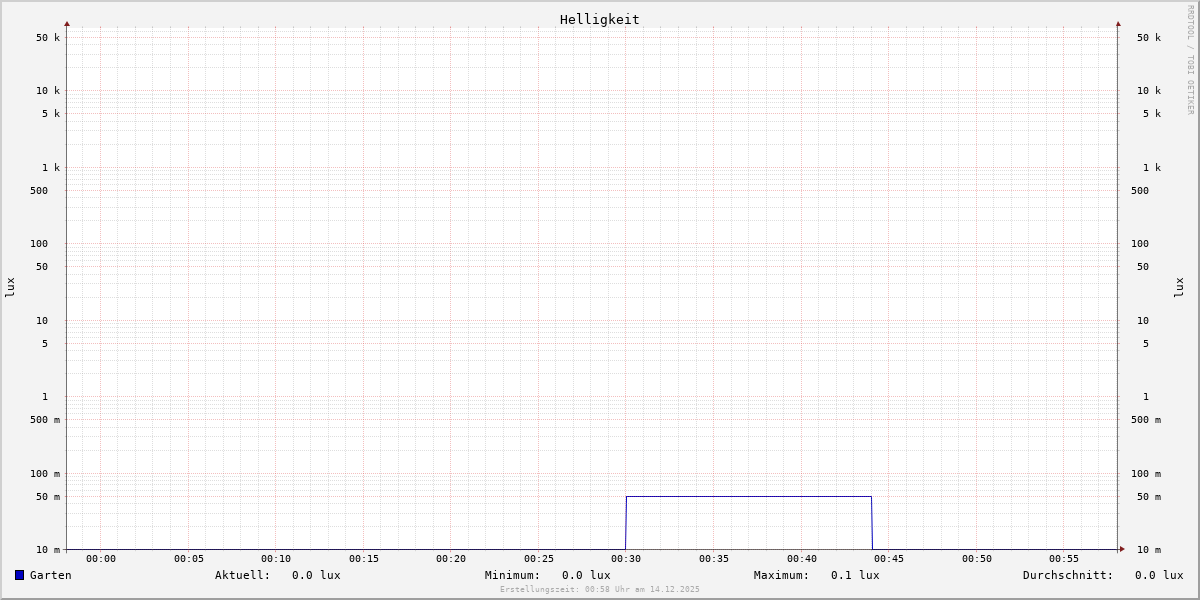Select the Helligkeit chart title
1200x600 pixels.
point(600,19)
